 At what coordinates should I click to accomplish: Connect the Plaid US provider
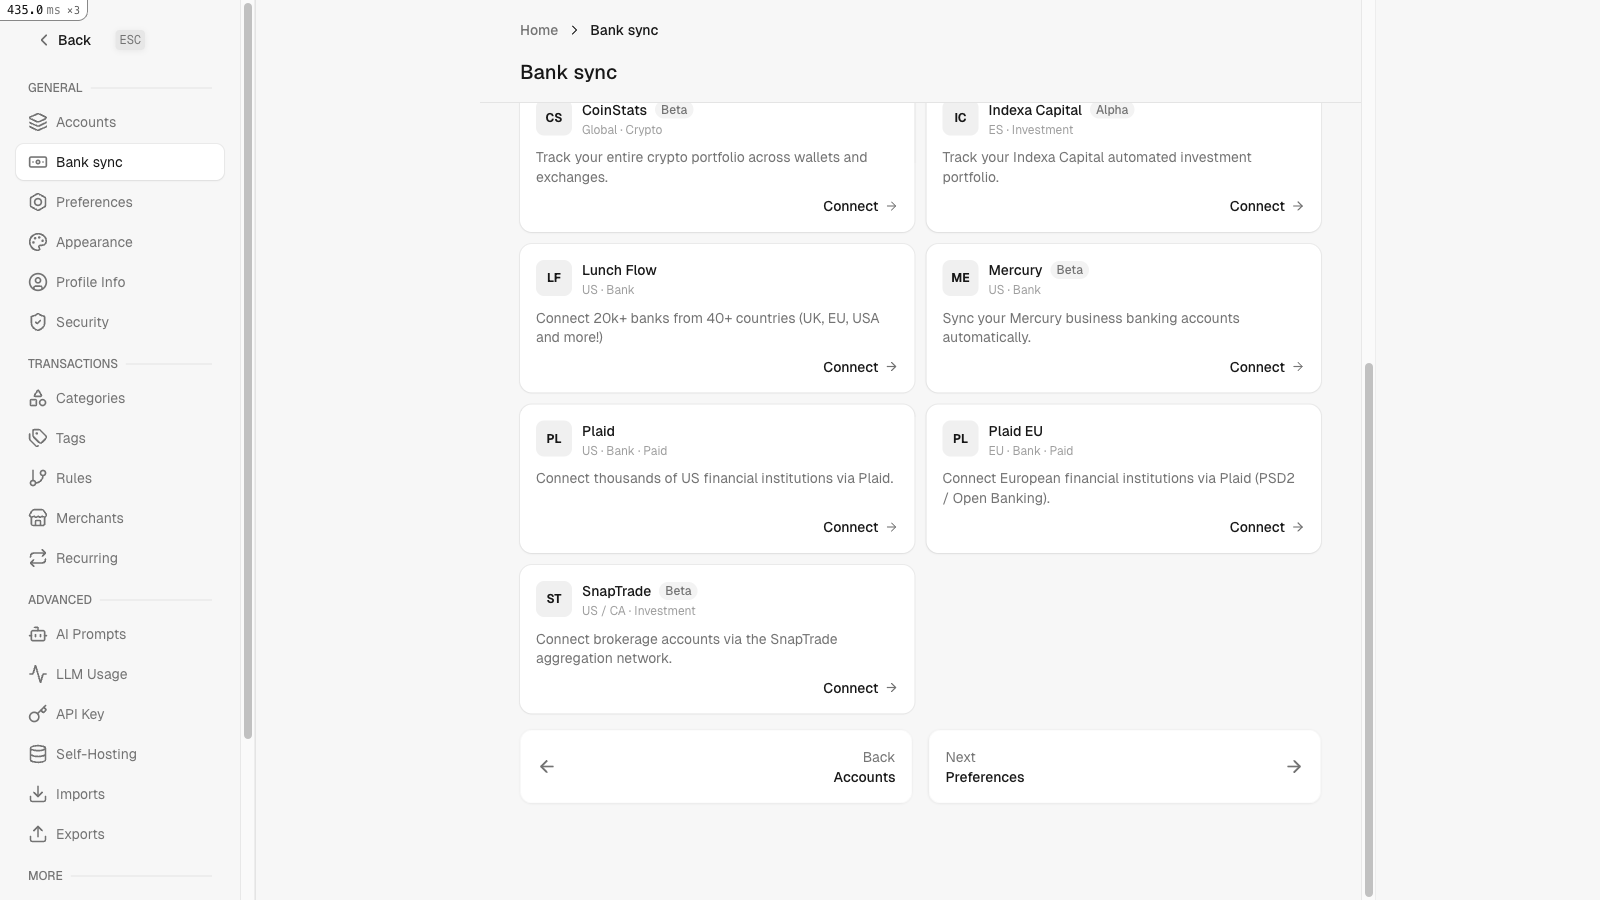tap(860, 527)
